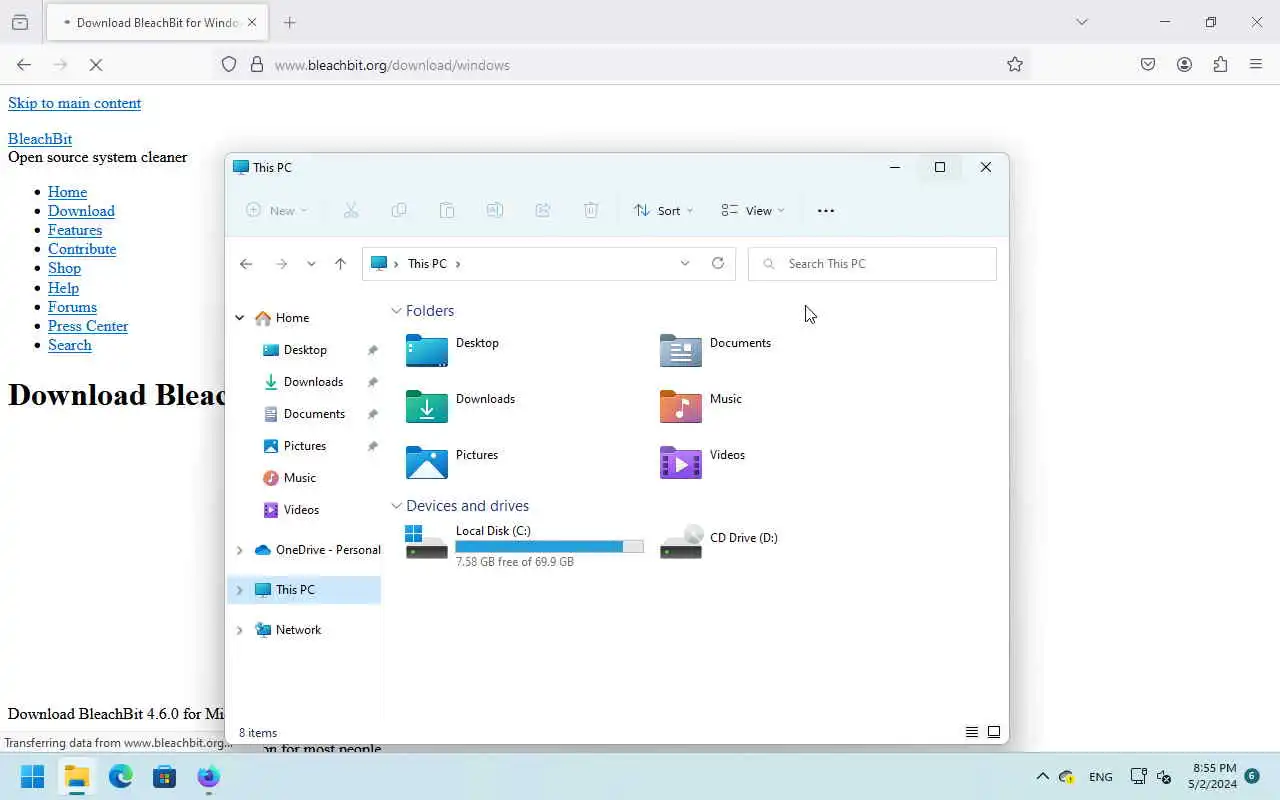Open the recent locations dropdown arrow
The height and width of the screenshot is (800, 1280).
tap(311, 264)
